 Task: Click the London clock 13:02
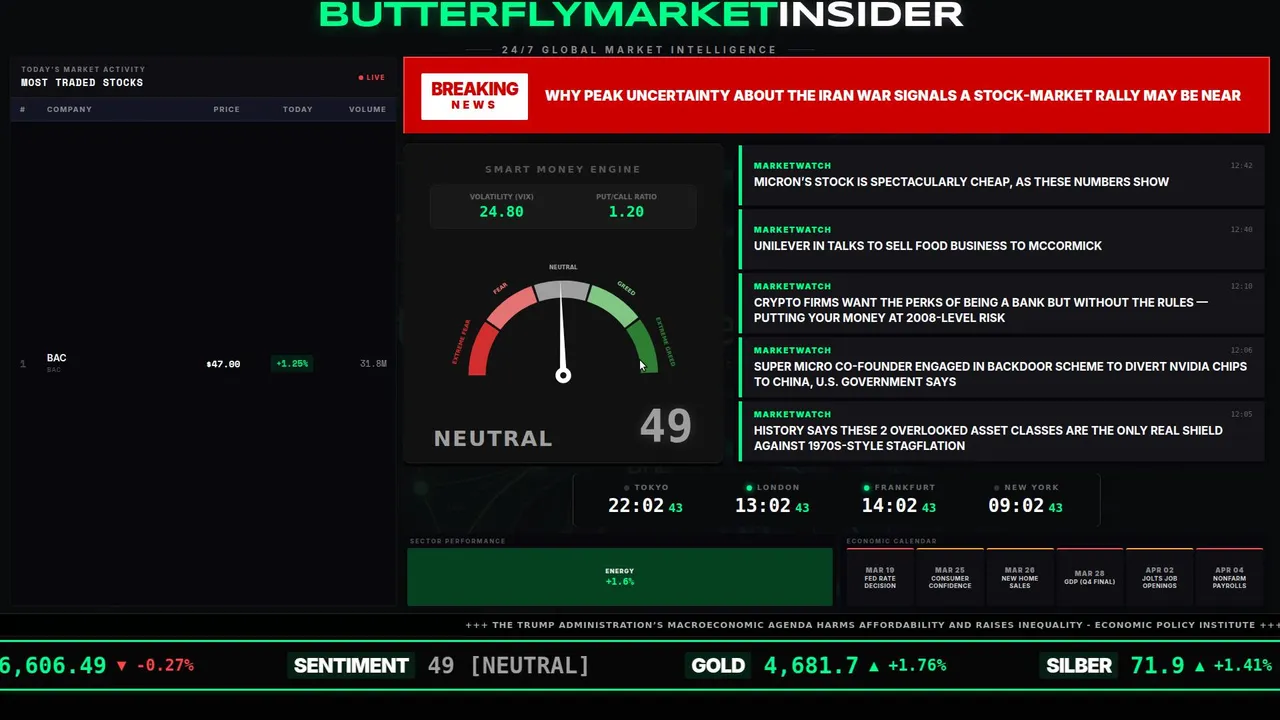pos(763,506)
